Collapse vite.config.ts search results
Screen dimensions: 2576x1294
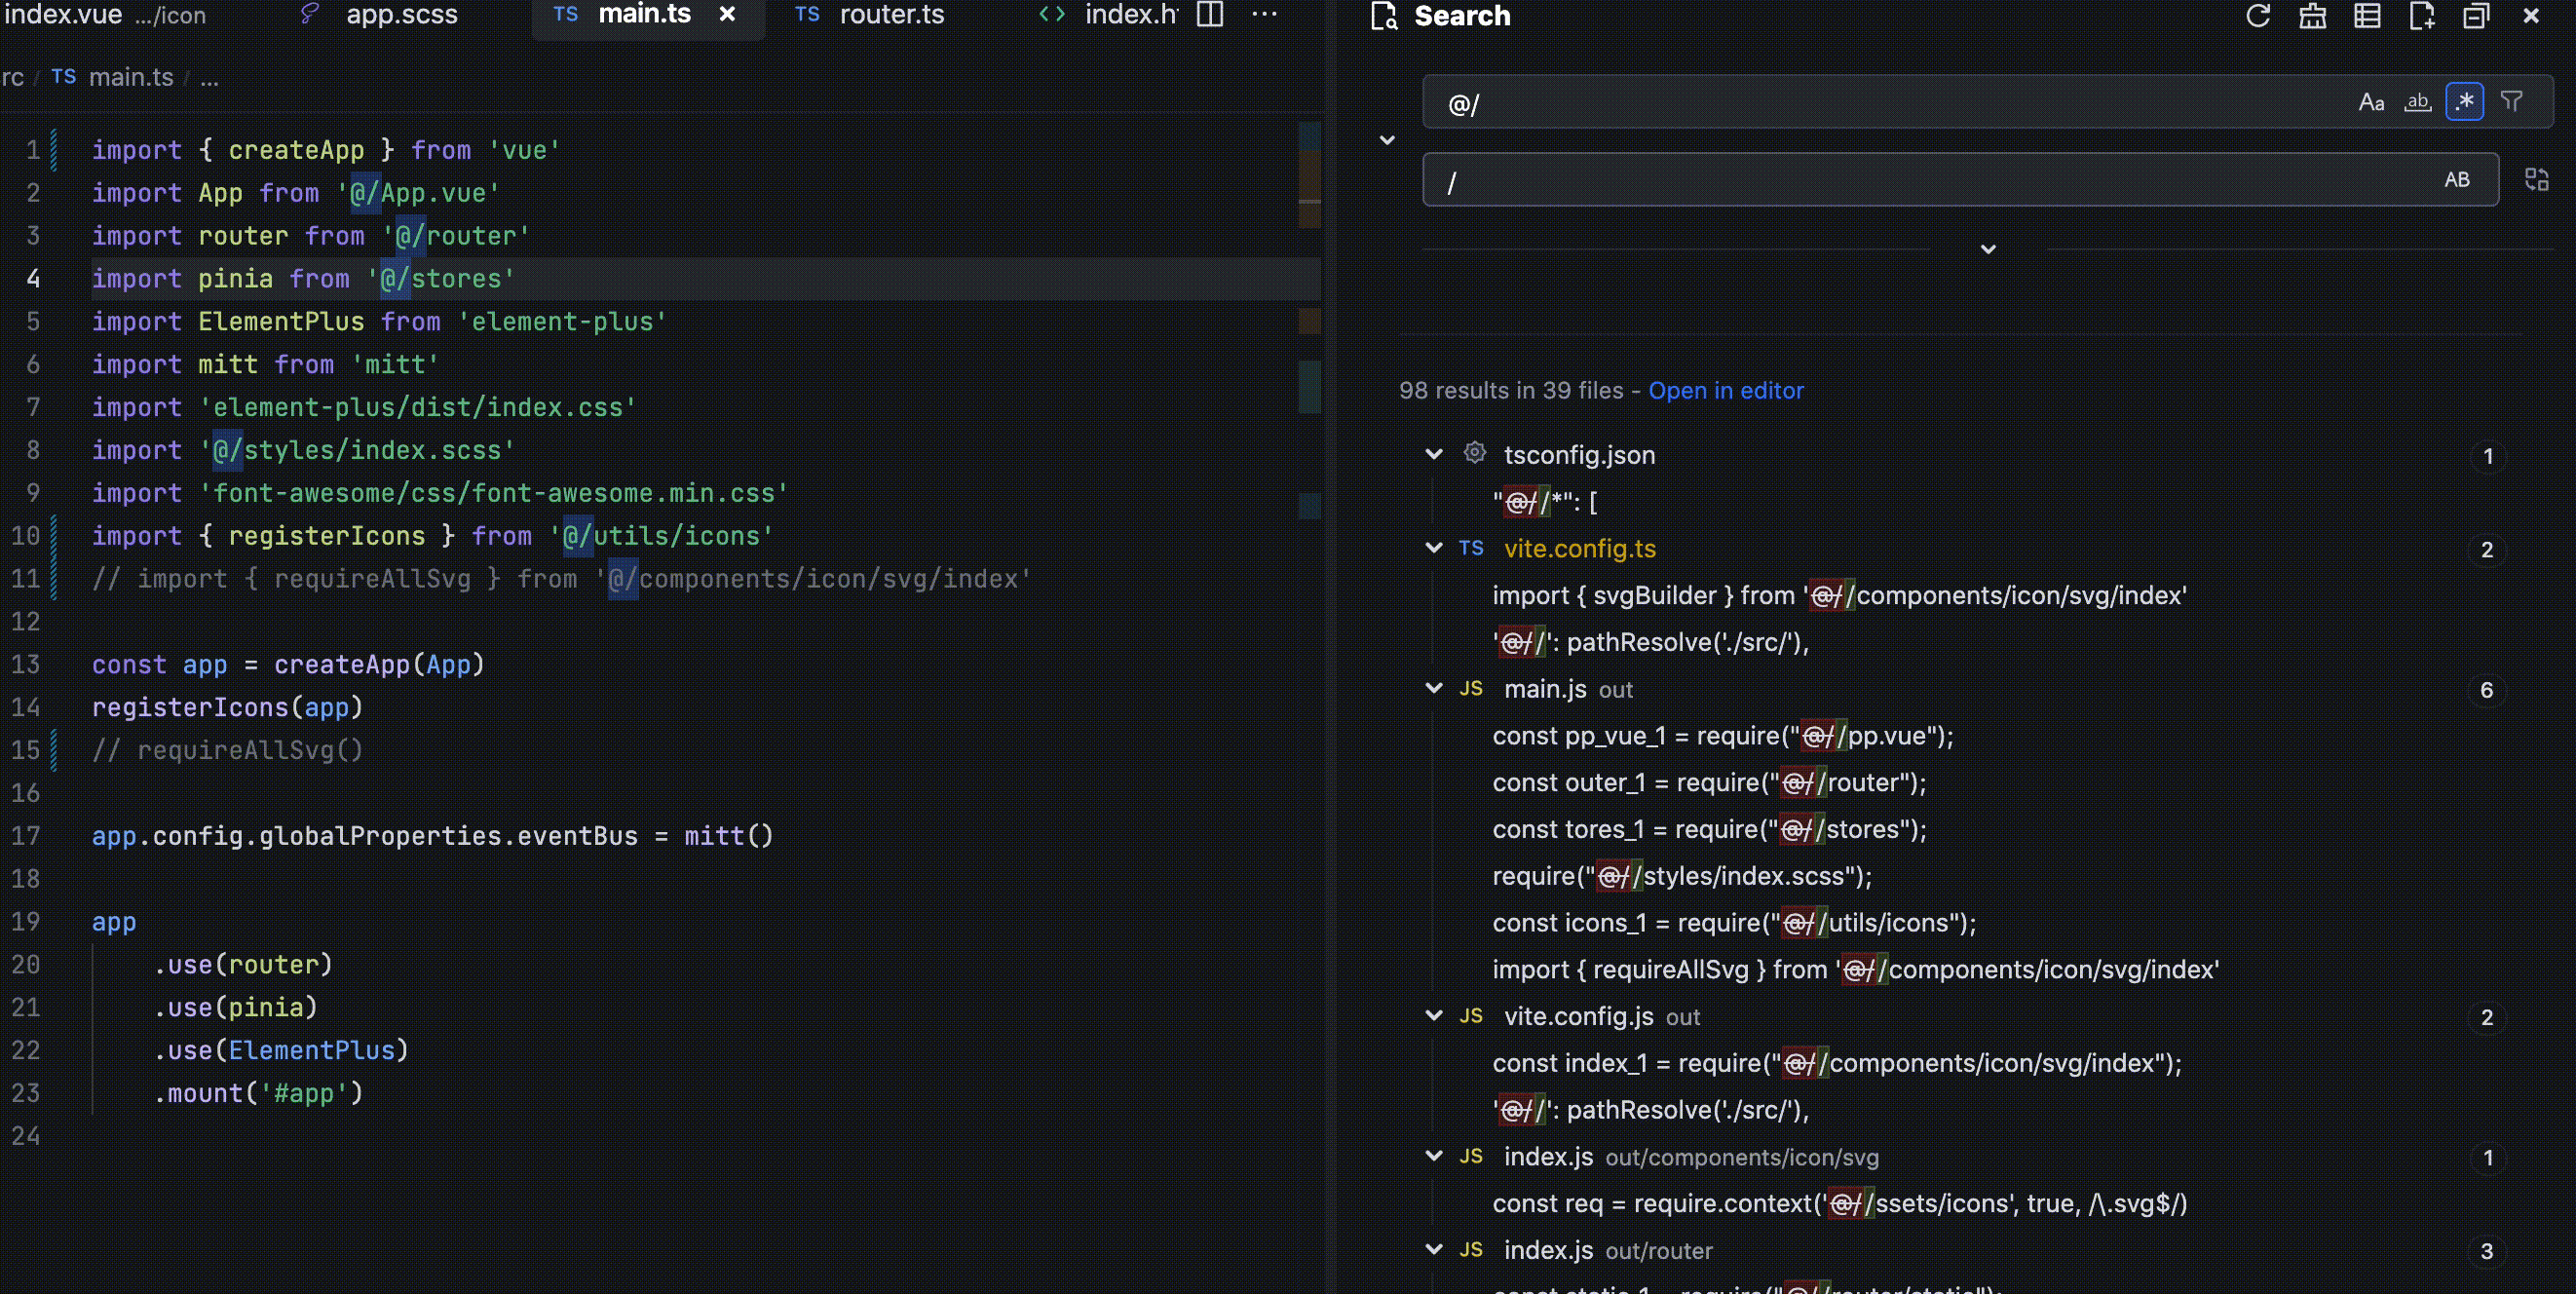tap(1434, 548)
